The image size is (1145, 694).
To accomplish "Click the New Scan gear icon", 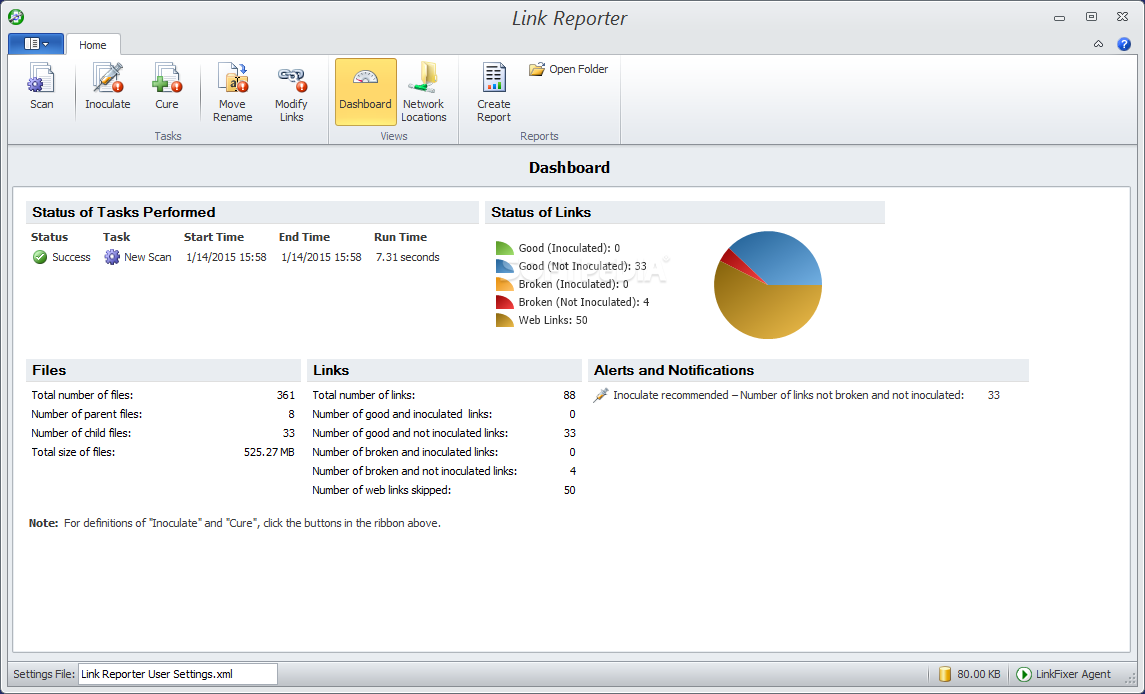I will pos(112,257).
